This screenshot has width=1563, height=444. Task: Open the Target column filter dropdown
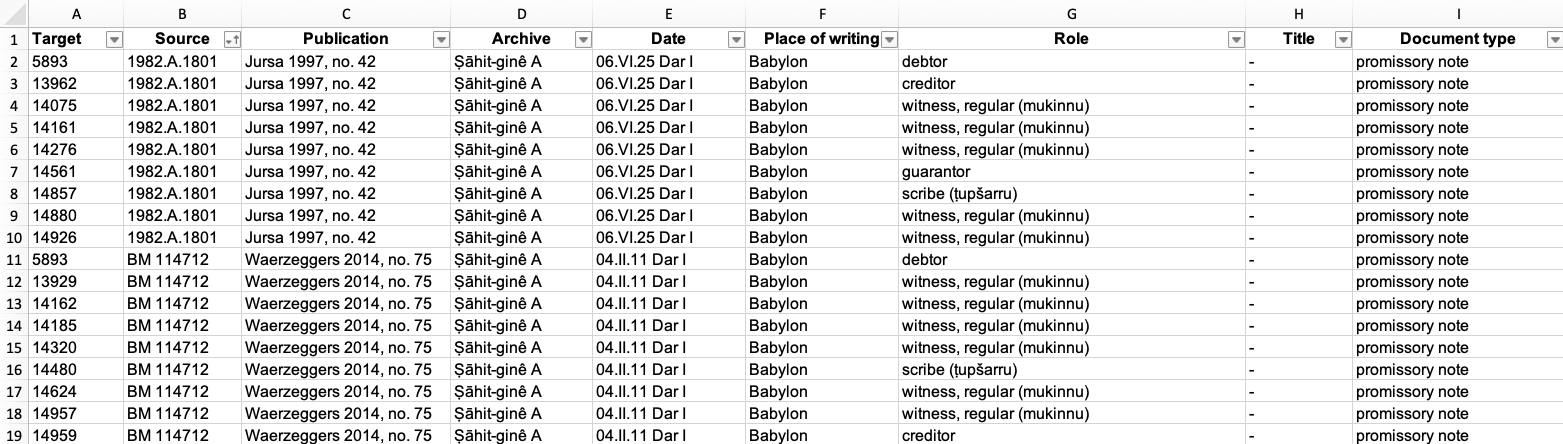114,39
